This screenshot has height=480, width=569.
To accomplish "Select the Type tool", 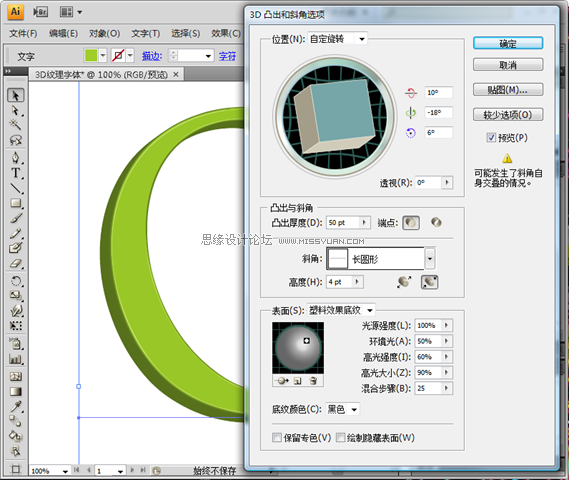I will click(16, 173).
